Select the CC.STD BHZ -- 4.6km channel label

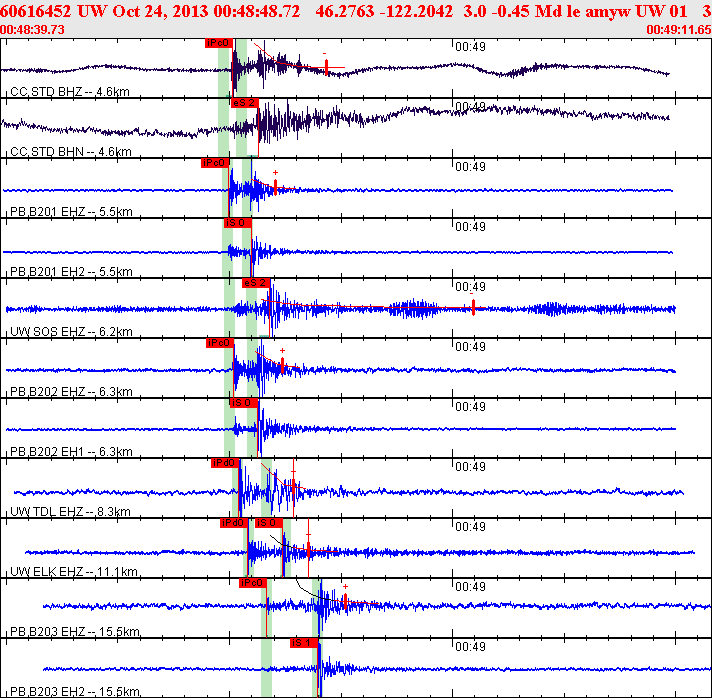coord(70,92)
